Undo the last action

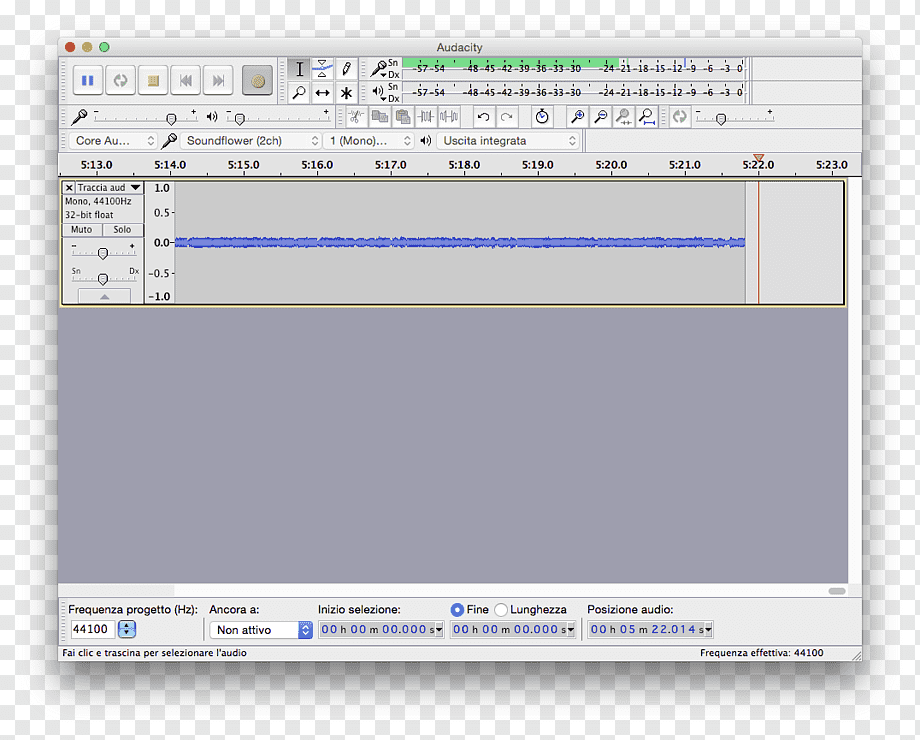pos(484,117)
